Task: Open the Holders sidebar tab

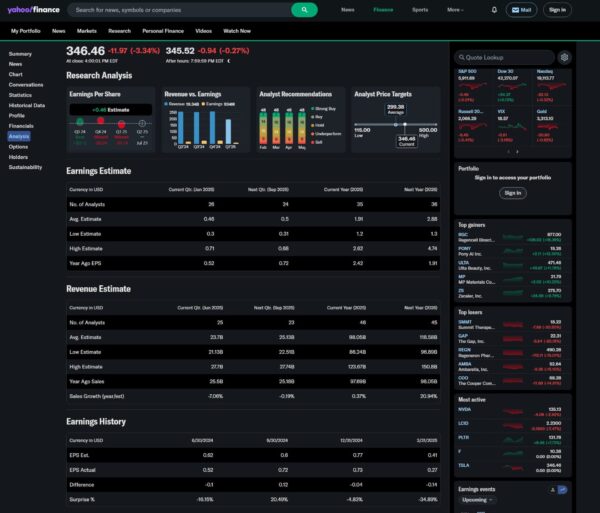Action: tap(18, 157)
